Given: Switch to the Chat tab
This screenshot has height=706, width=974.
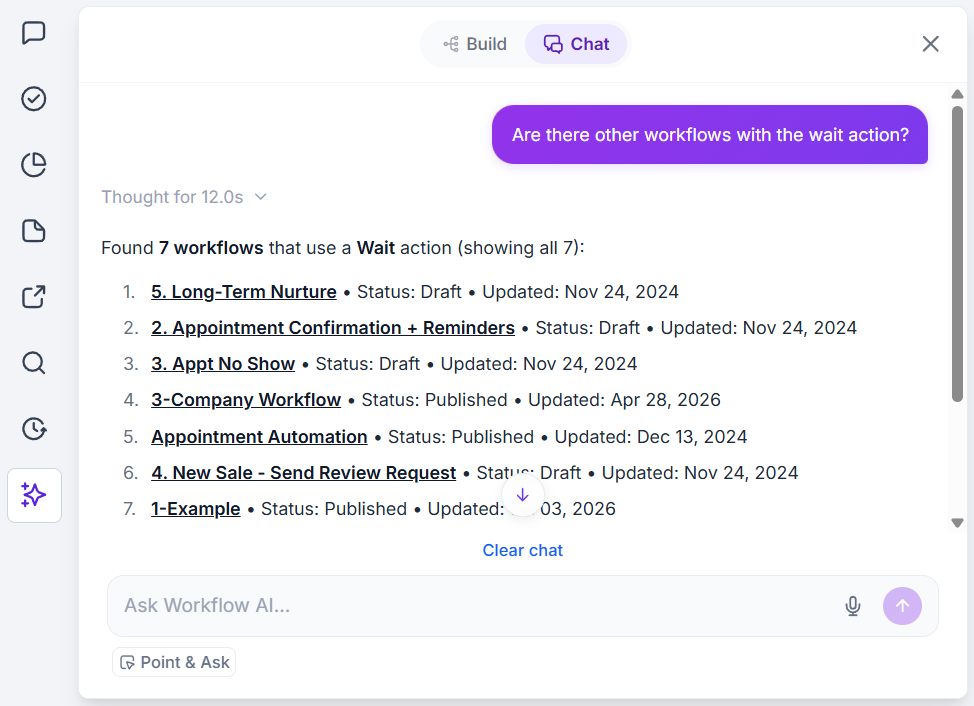Looking at the screenshot, I should pyautogui.click(x=576, y=44).
